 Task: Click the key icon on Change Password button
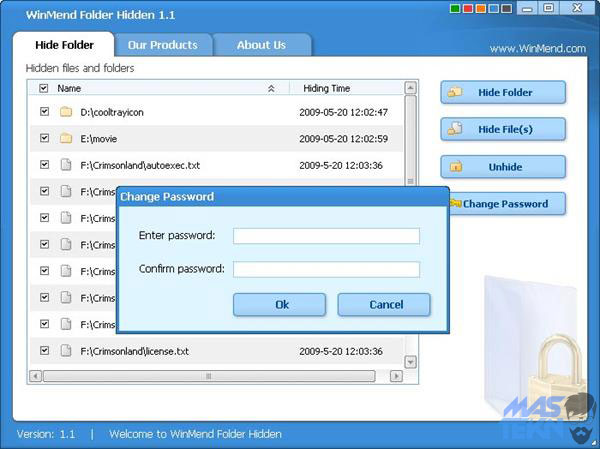click(455, 203)
